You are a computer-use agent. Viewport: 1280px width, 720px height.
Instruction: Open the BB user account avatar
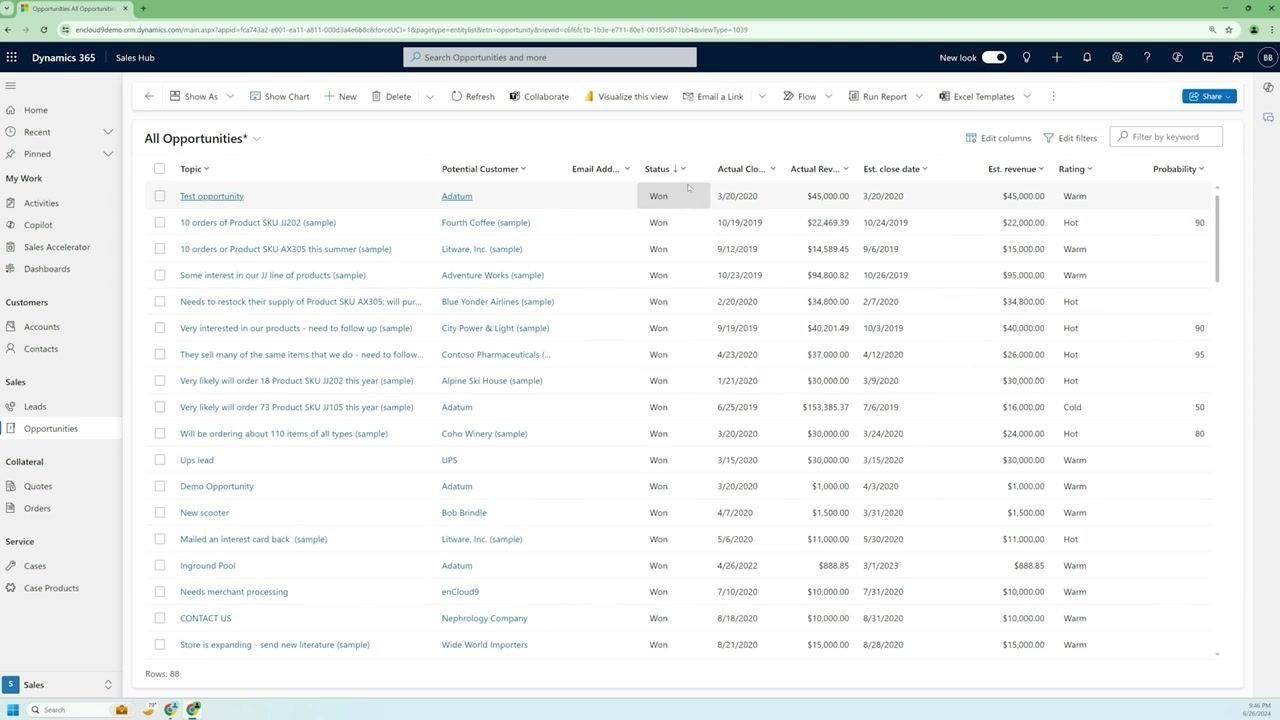point(1268,57)
